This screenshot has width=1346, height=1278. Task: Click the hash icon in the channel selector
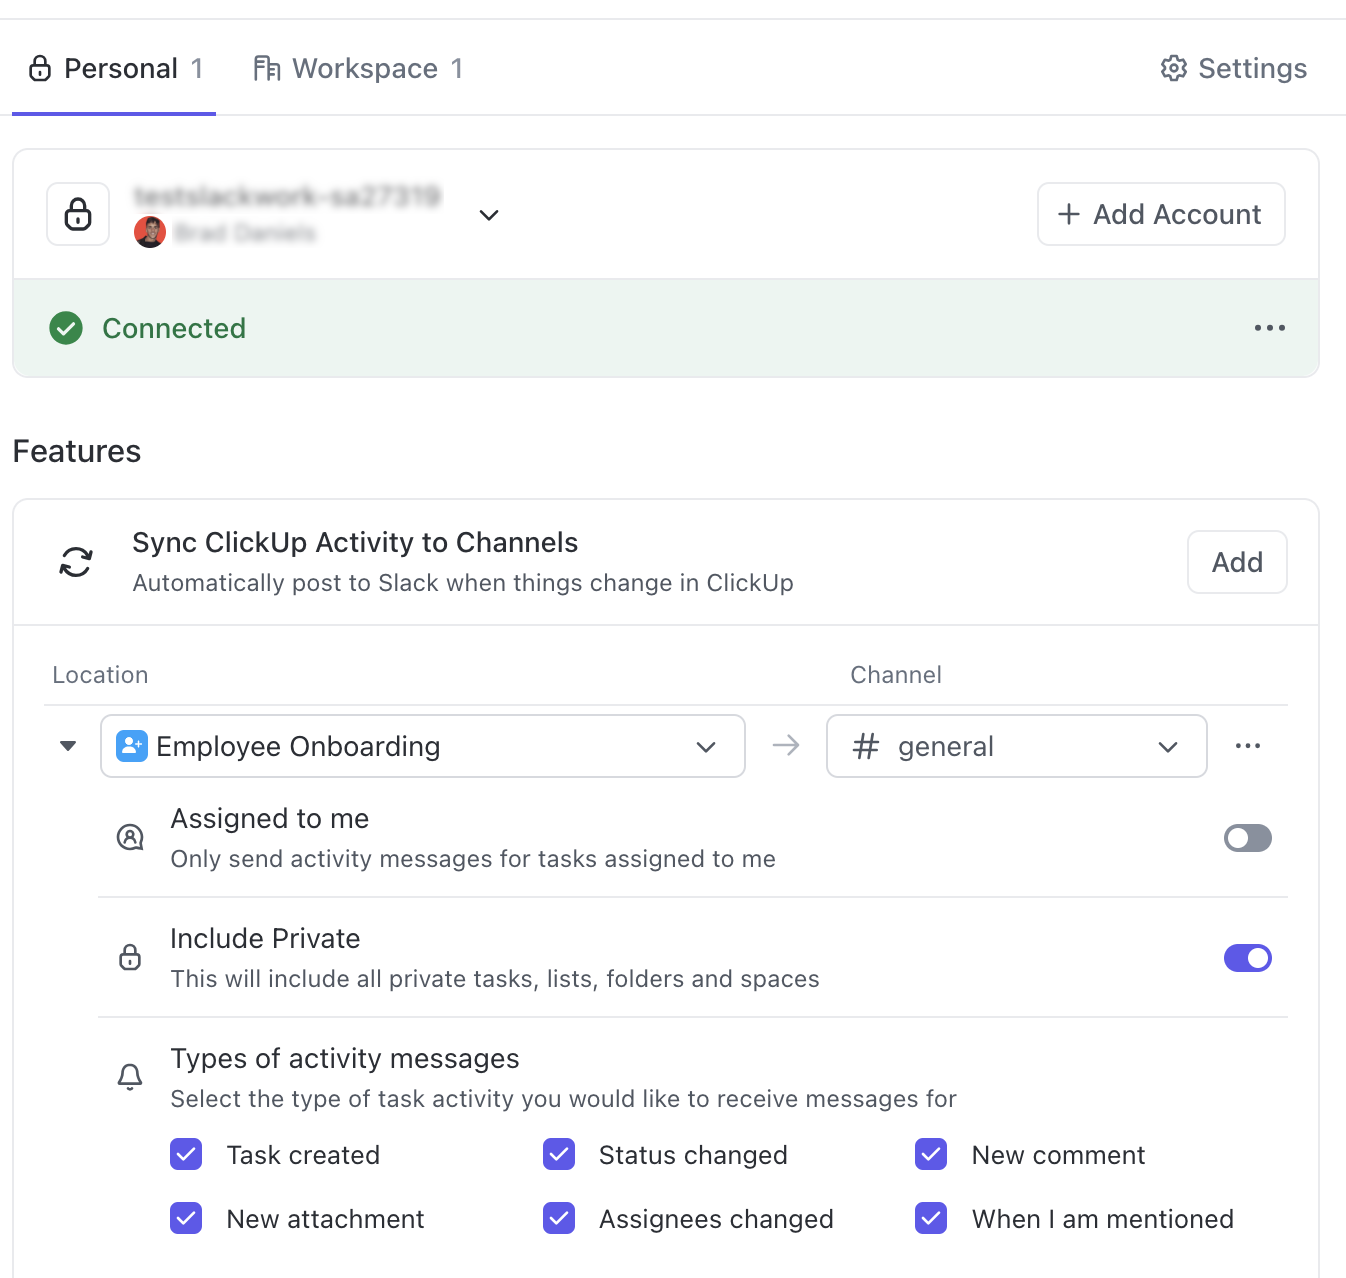tap(865, 746)
